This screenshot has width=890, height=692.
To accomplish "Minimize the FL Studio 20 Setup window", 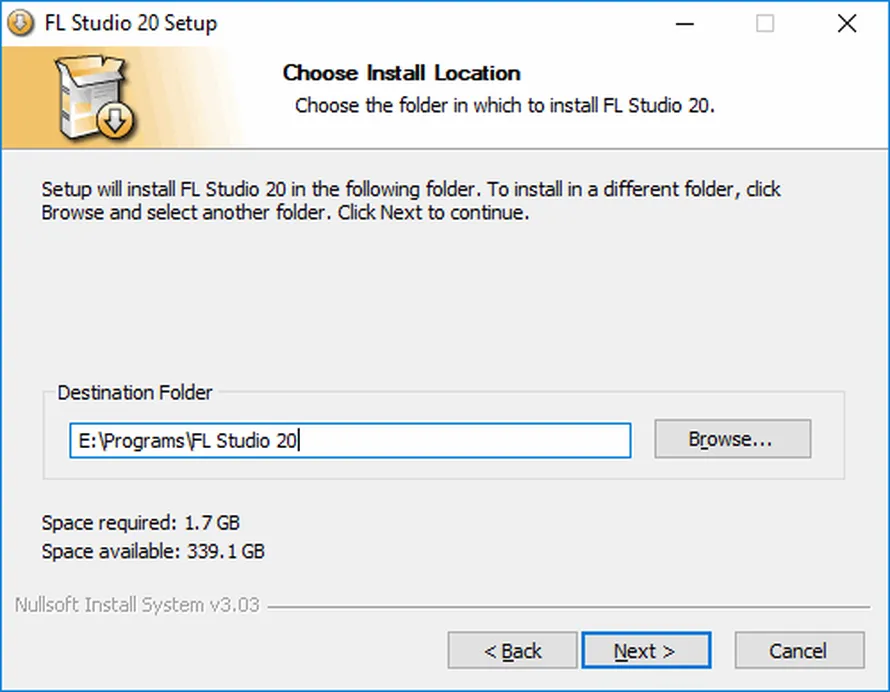I will [x=685, y=24].
